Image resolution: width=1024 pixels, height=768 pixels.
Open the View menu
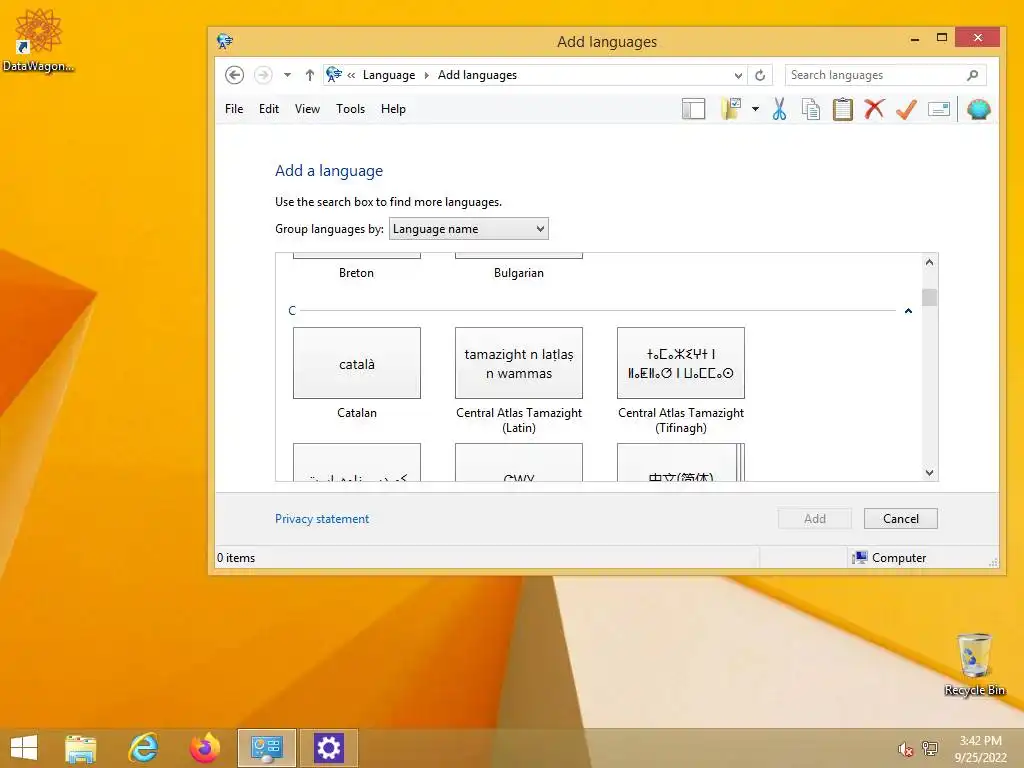pos(308,109)
